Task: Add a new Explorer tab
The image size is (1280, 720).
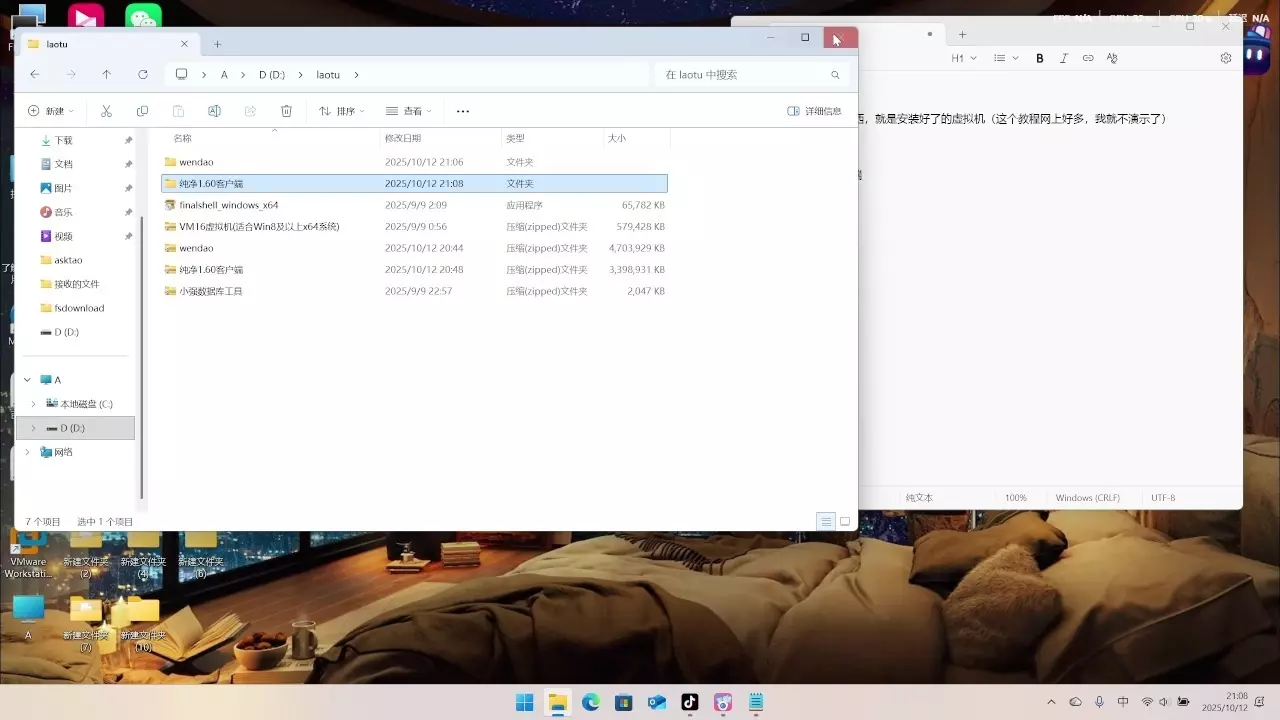Action: (217, 44)
